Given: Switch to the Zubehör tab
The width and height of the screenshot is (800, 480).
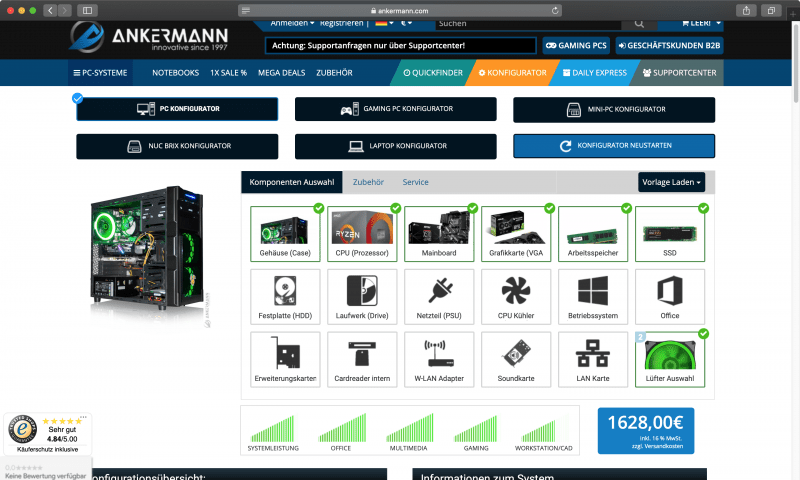Looking at the screenshot, I should click(x=368, y=182).
